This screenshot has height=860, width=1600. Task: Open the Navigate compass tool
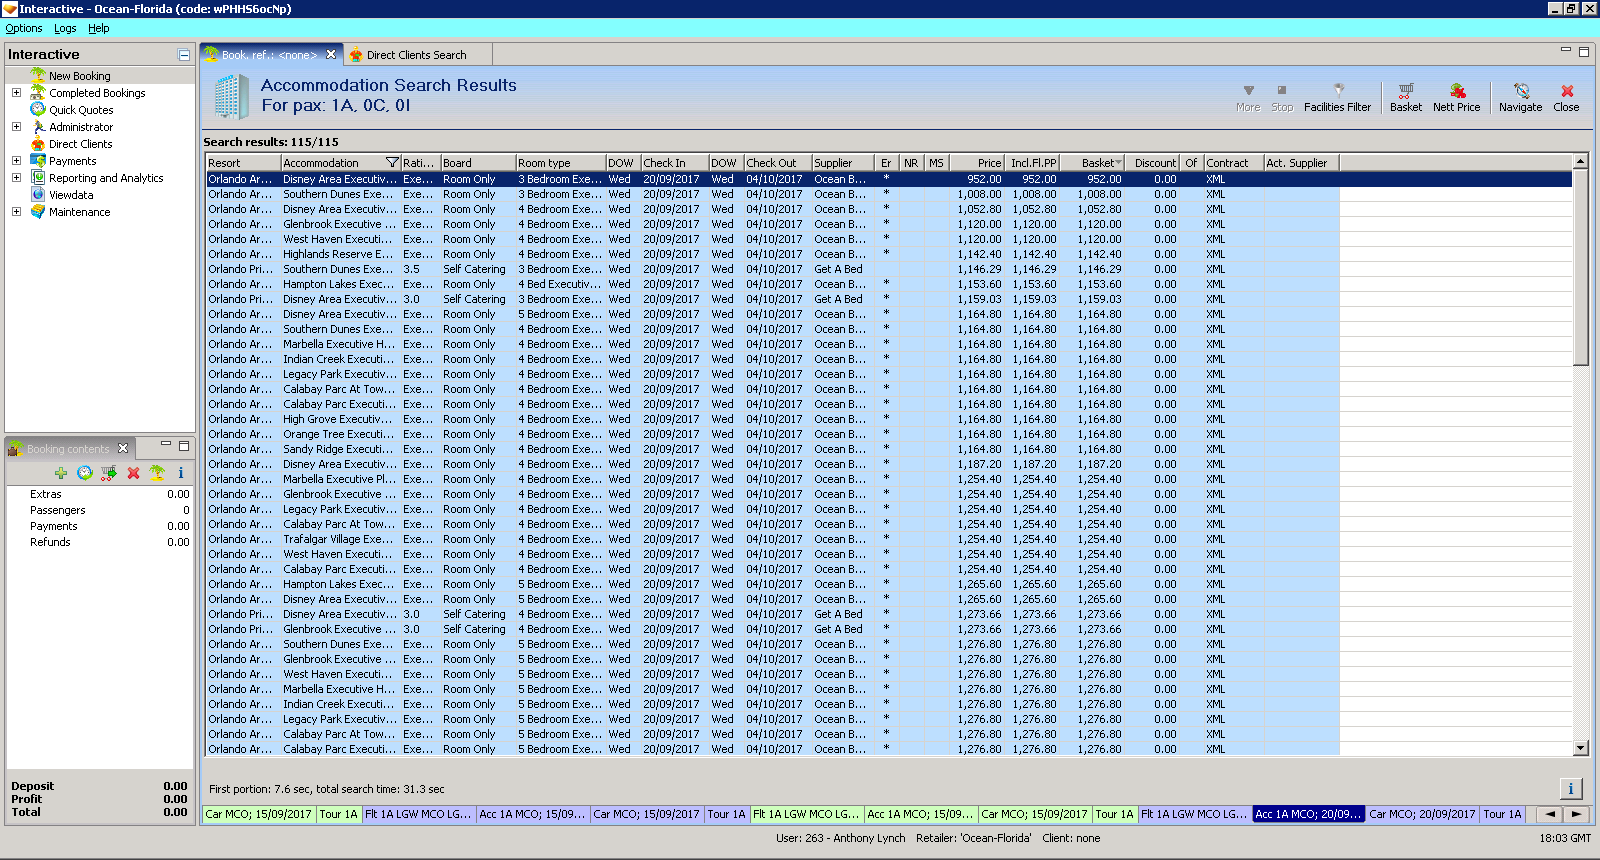tap(1520, 96)
